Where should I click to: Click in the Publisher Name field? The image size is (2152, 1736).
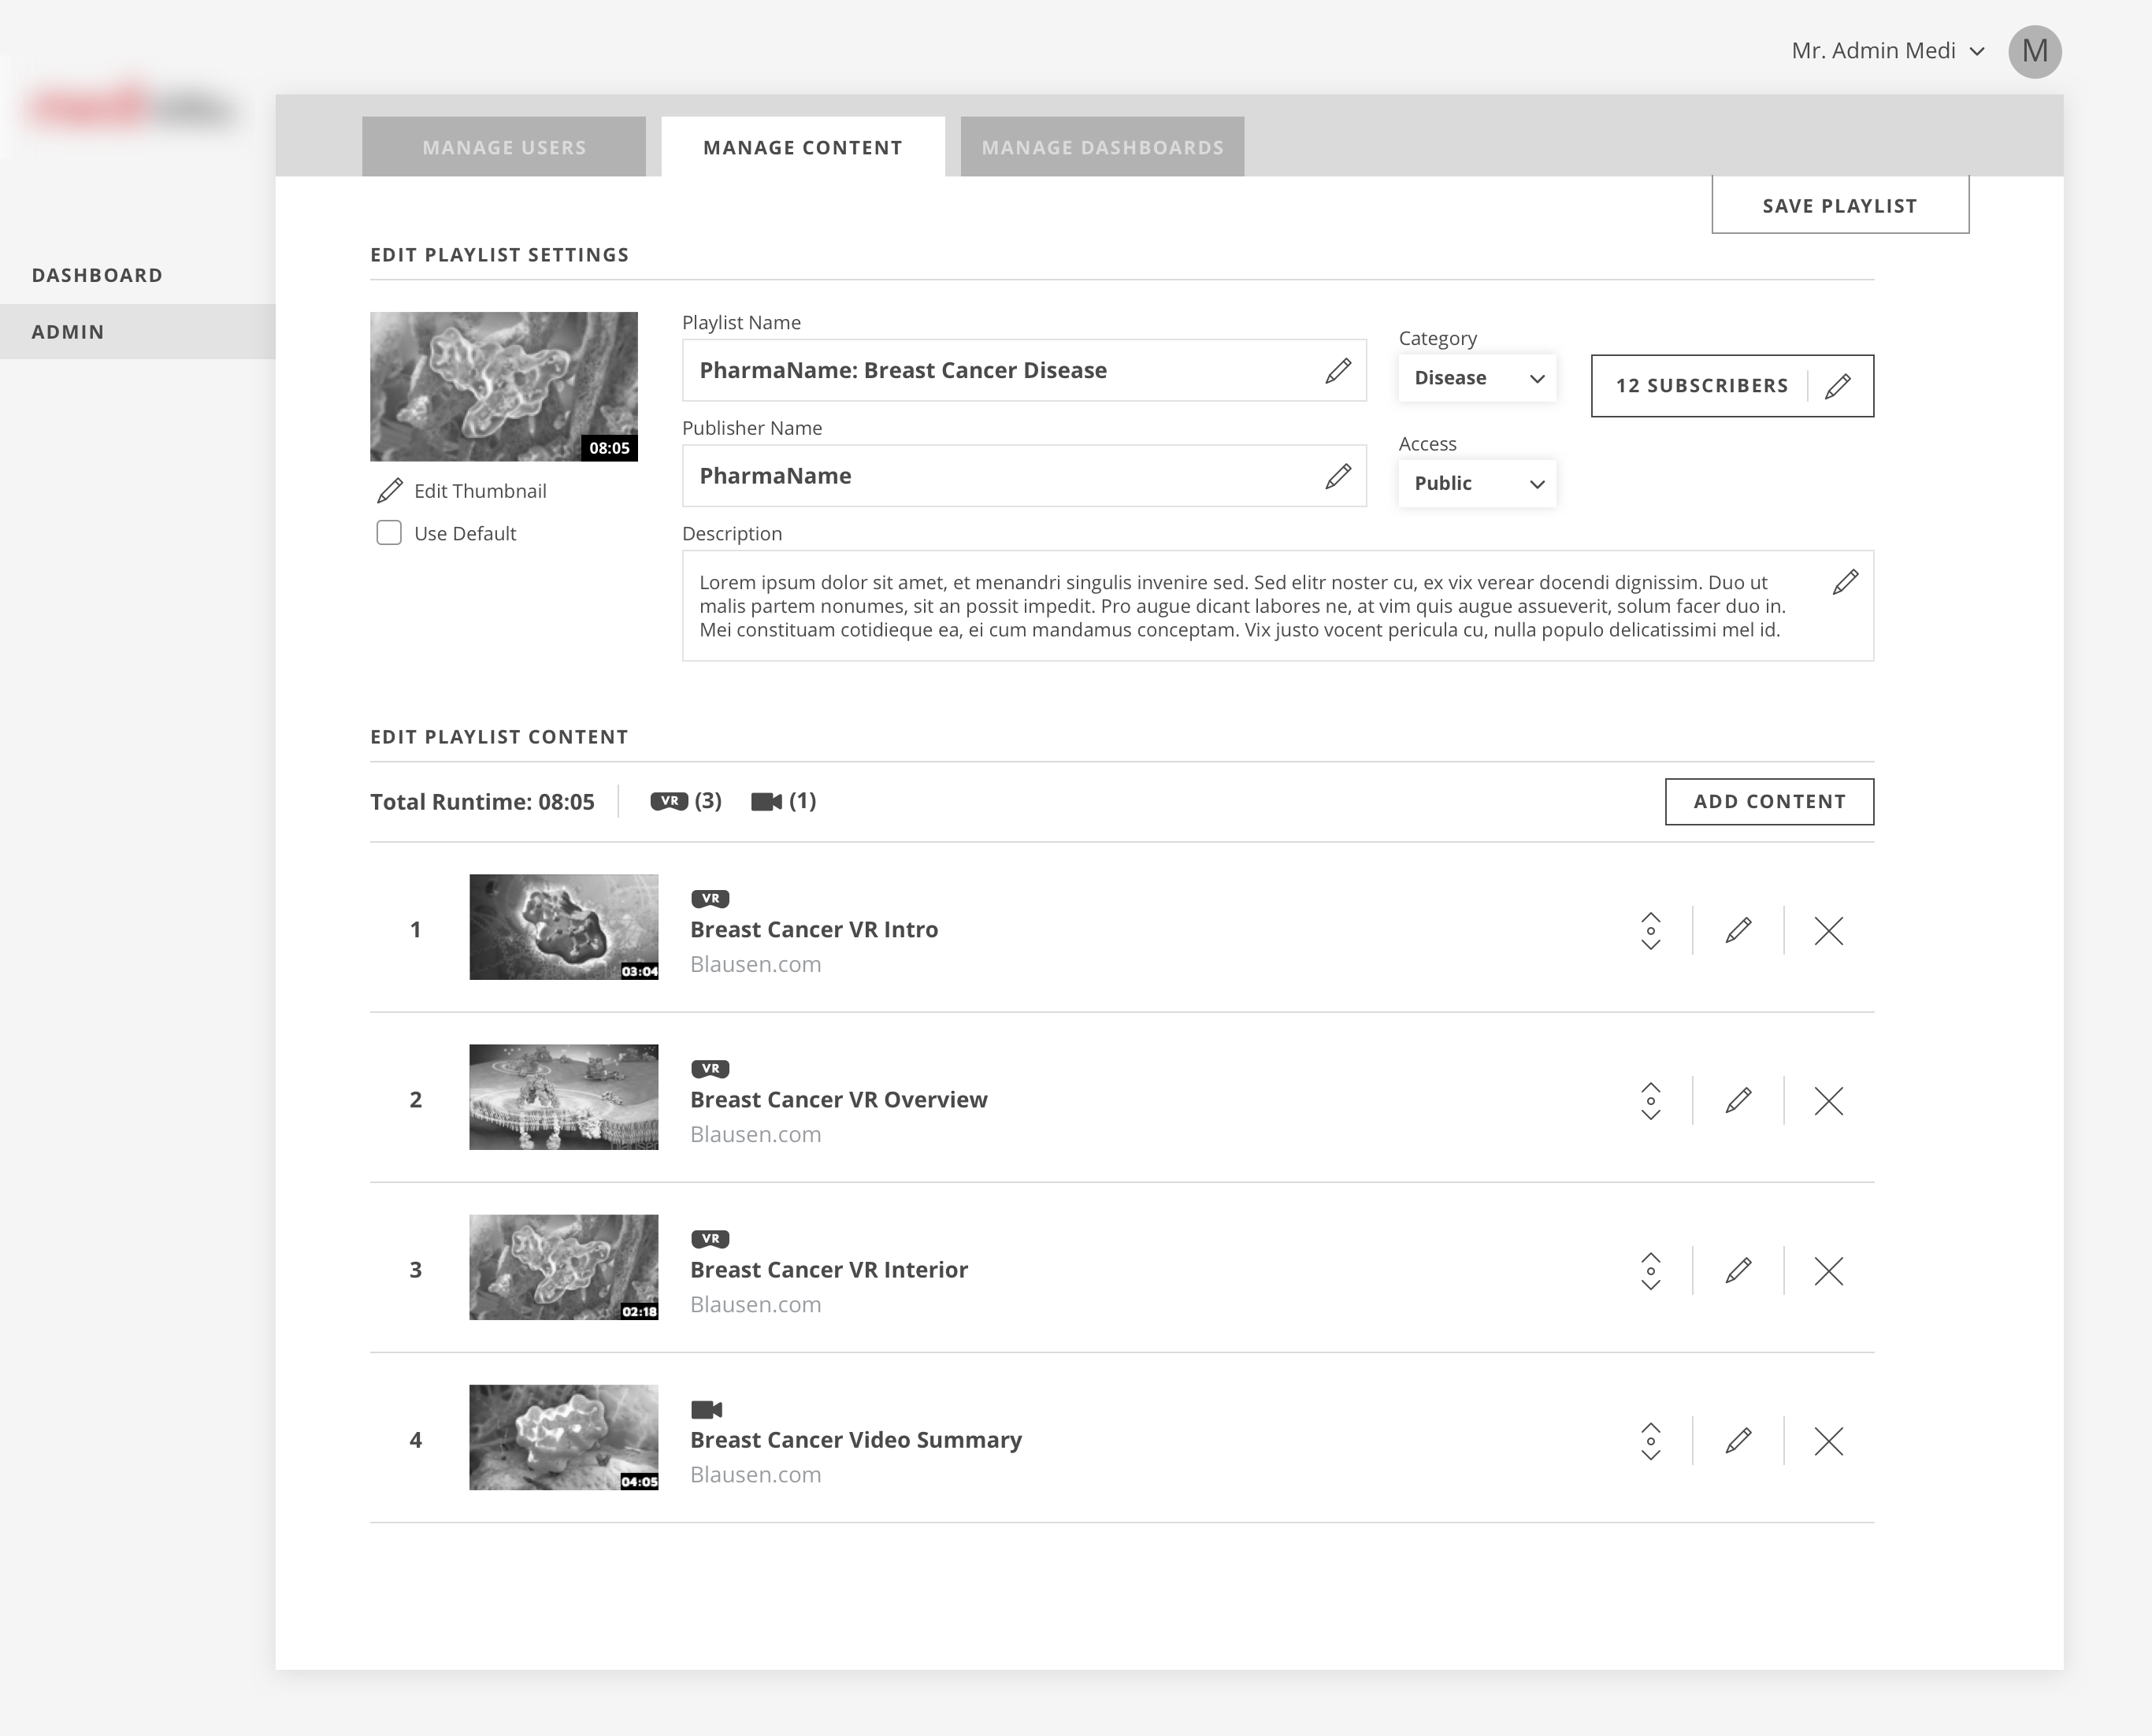pos(1024,476)
